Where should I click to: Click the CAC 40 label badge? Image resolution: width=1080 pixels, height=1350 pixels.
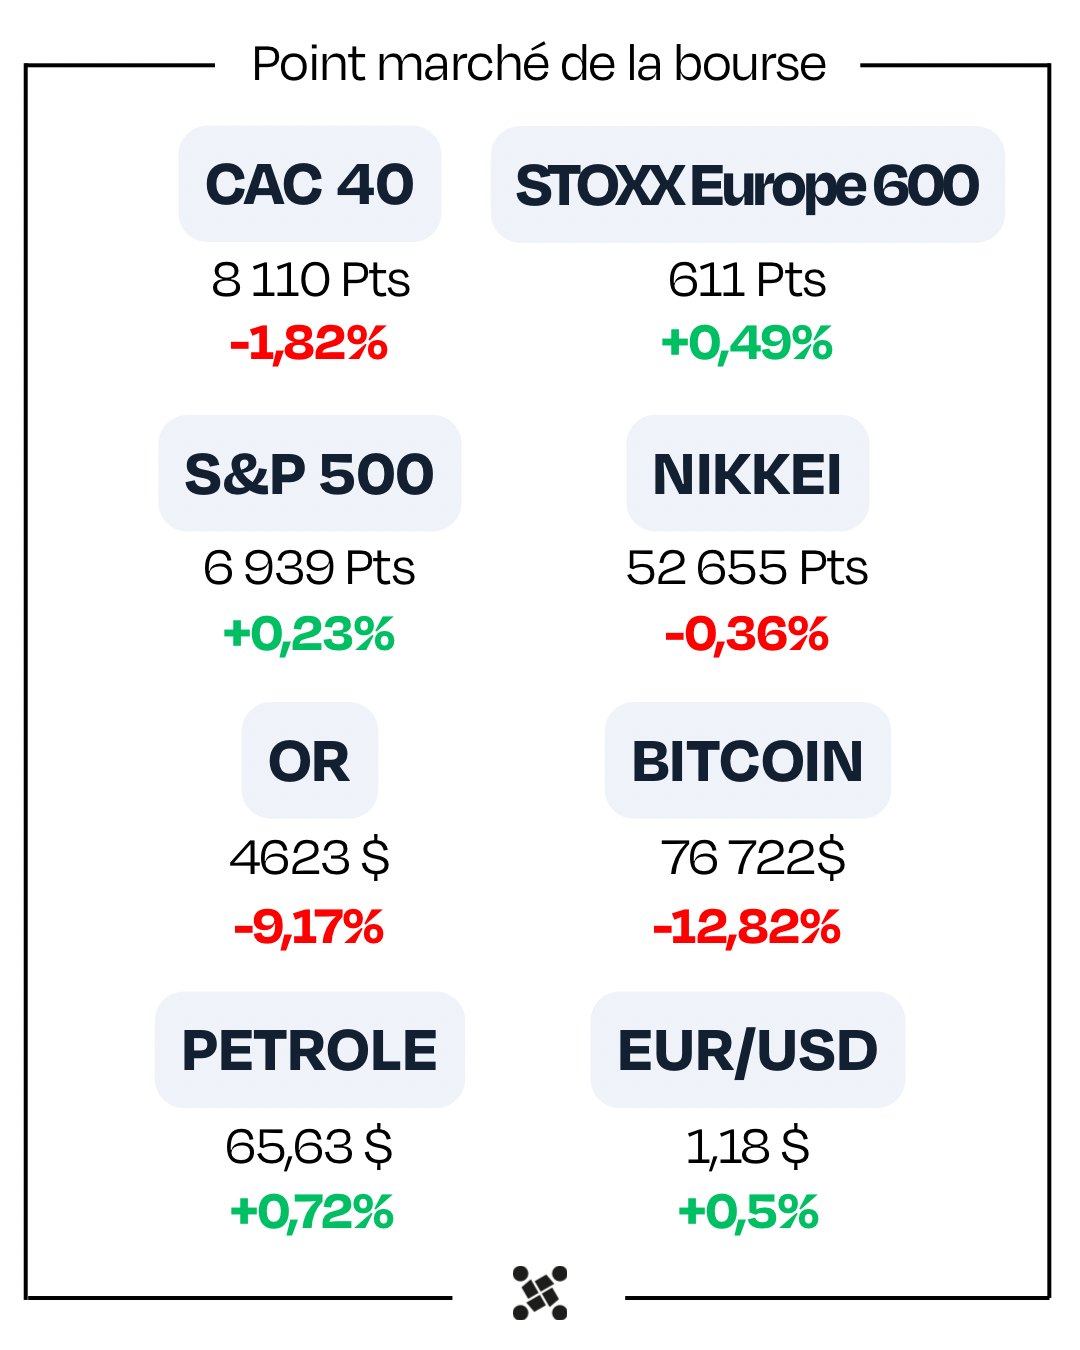pyautogui.click(x=310, y=184)
